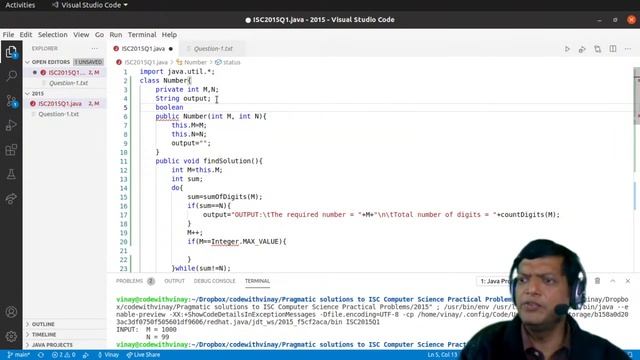Synchronize changes icon in status bar
Viewport: 640px width, 360px height.
[41, 355]
